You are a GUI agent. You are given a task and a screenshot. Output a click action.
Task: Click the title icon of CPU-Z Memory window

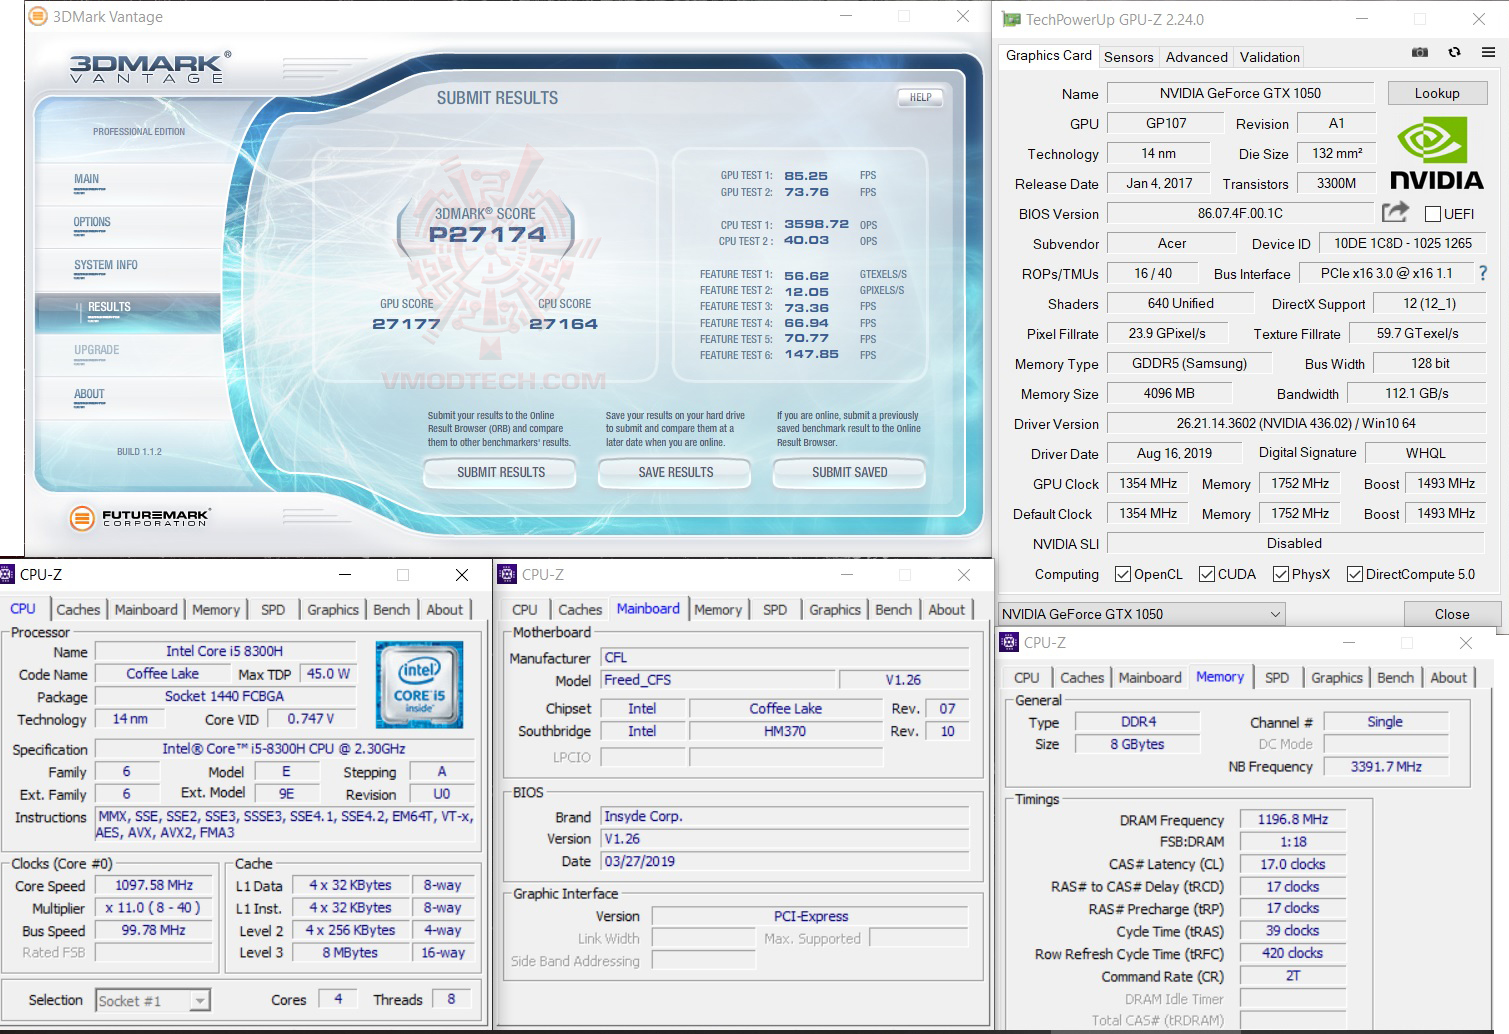coord(1010,642)
